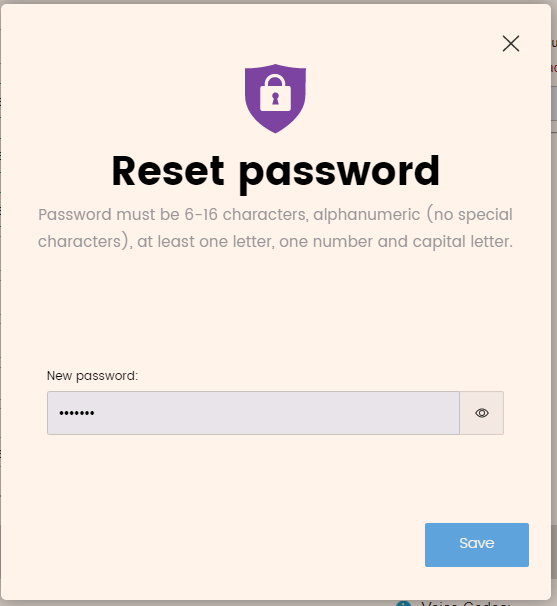
Task: Click the keyhole on the padlock icon
Action: pyautogui.click(x=275, y=98)
